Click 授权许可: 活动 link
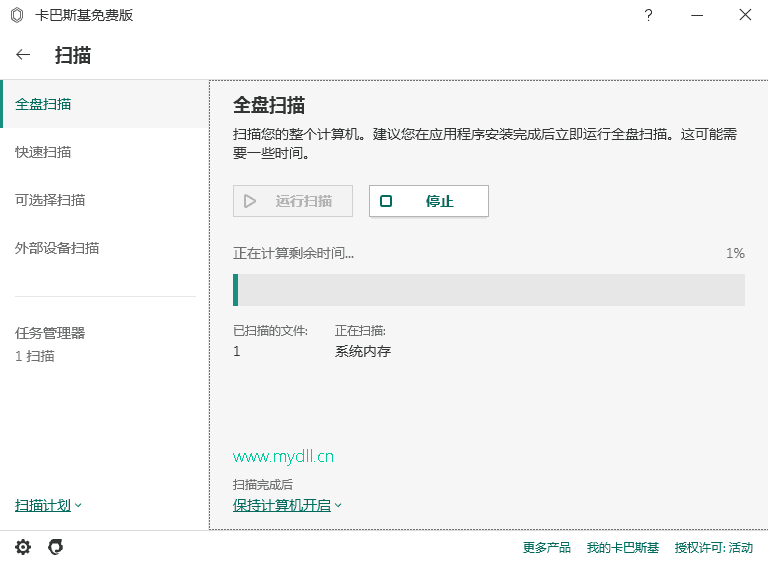 pos(714,547)
